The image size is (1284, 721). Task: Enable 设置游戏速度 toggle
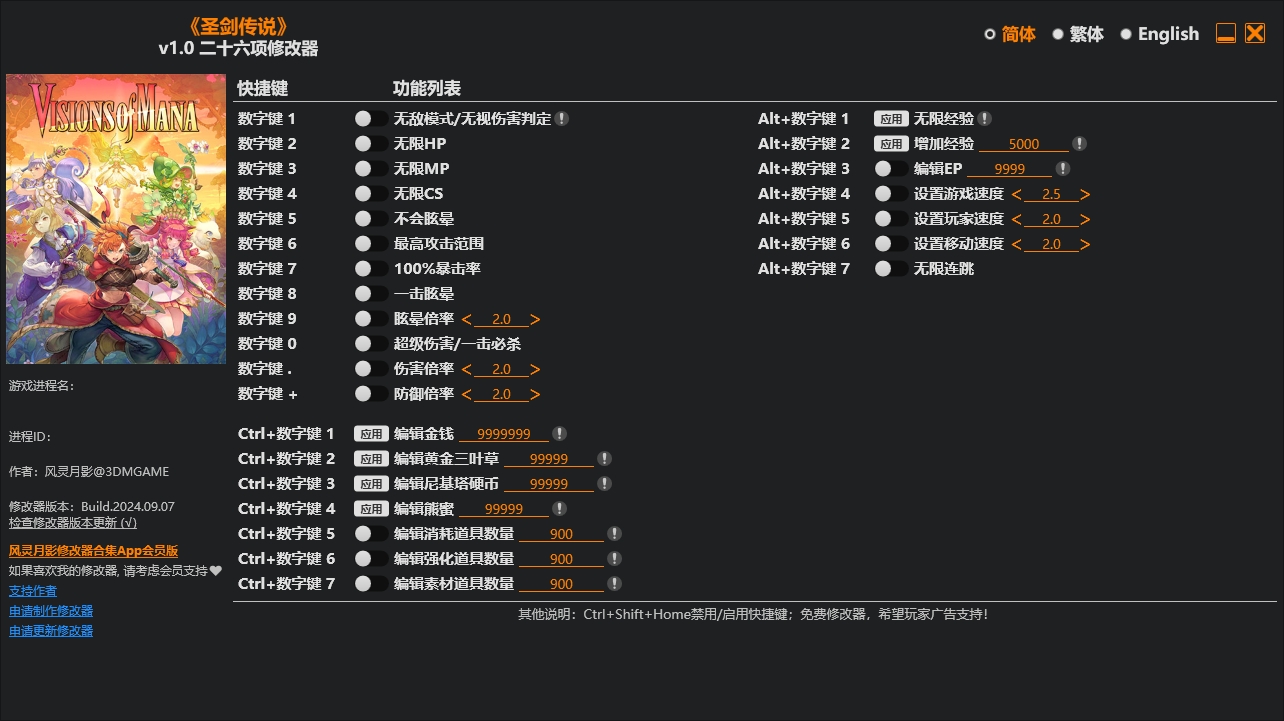click(891, 194)
